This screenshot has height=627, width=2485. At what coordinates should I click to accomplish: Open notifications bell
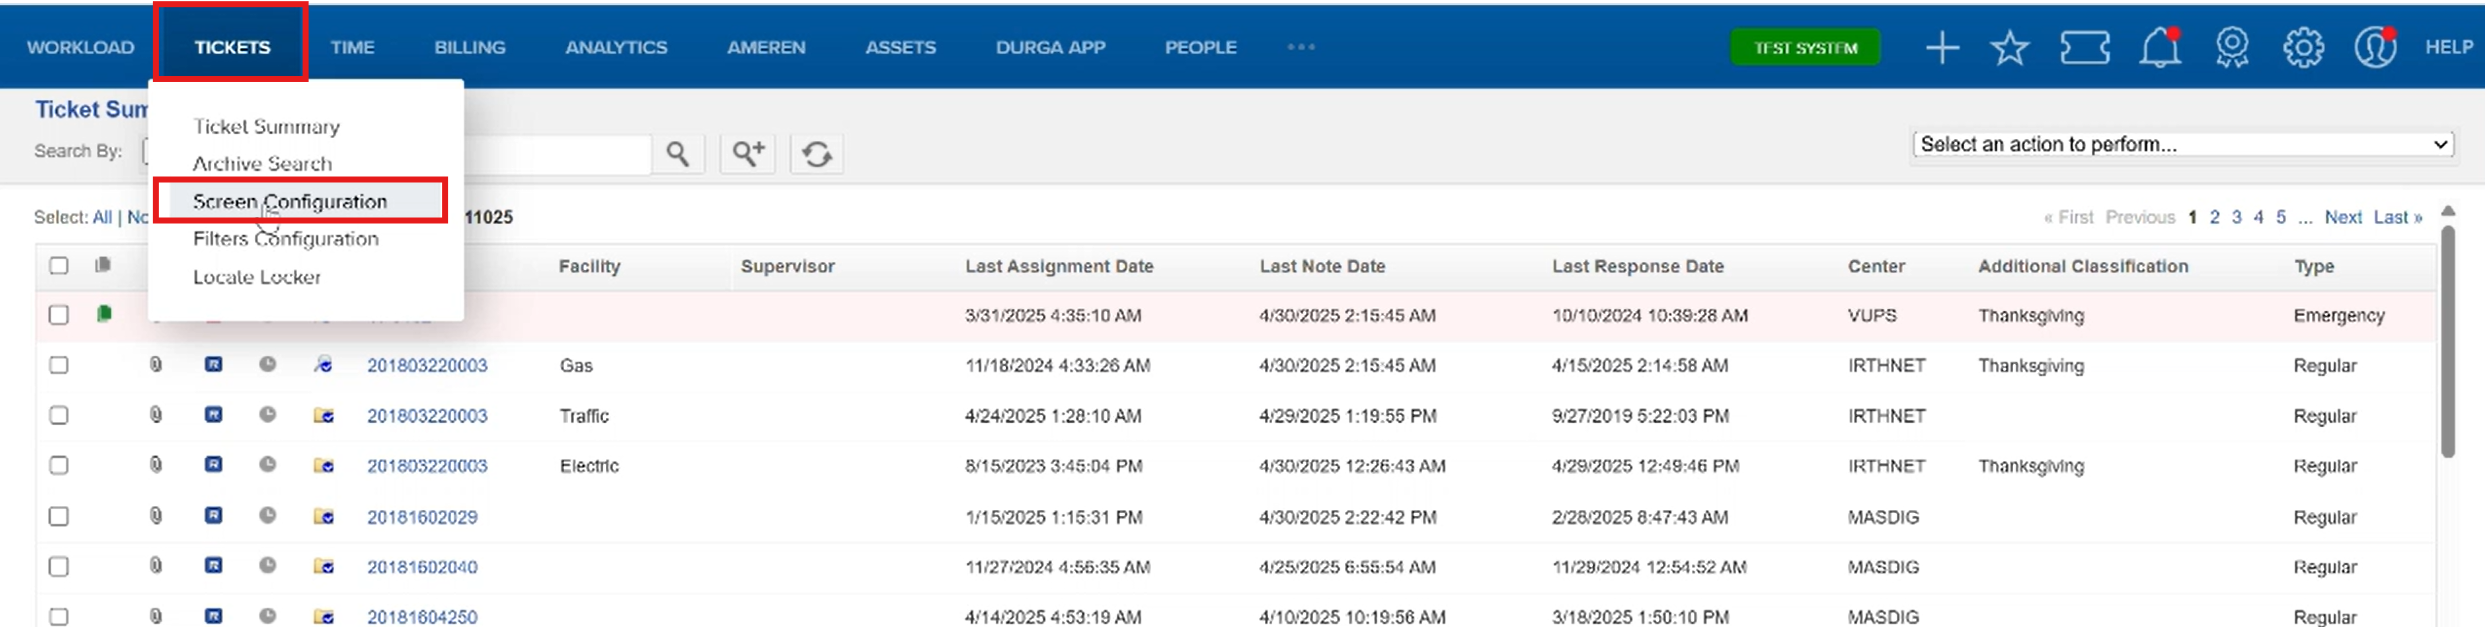point(2160,47)
